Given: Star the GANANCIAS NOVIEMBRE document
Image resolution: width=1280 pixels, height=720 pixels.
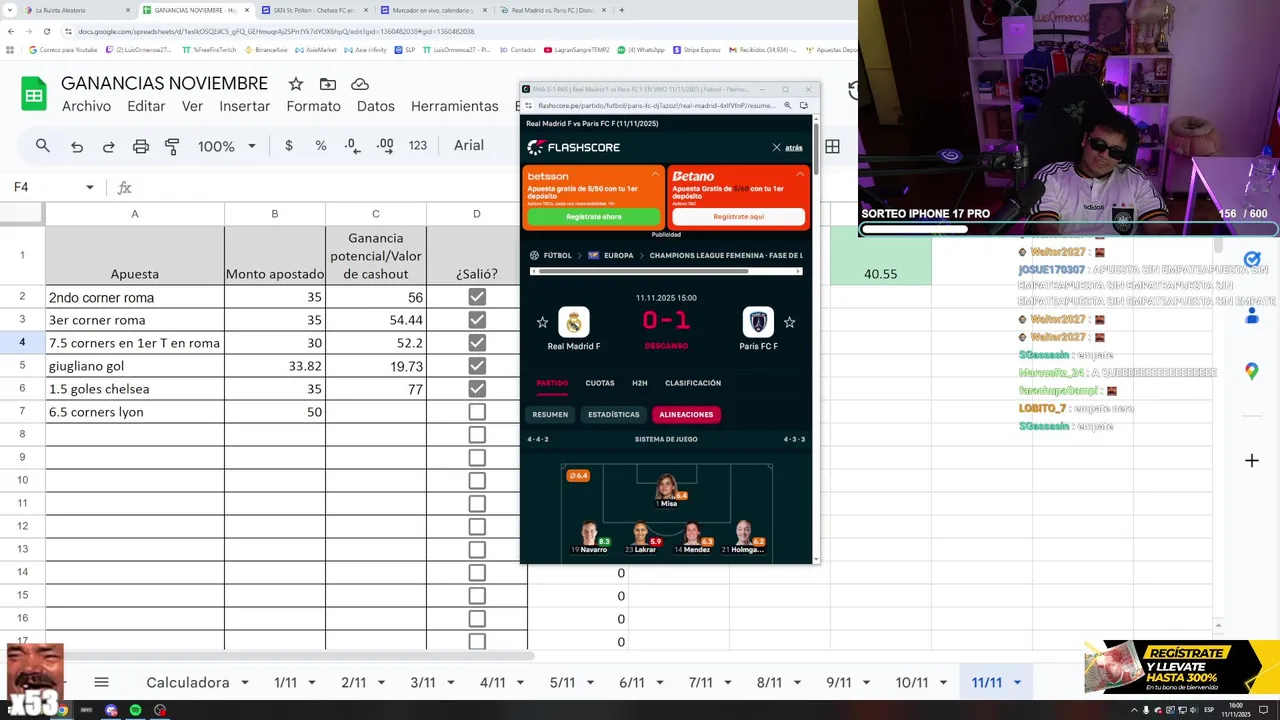Looking at the screenshot, I should (295, 84).
